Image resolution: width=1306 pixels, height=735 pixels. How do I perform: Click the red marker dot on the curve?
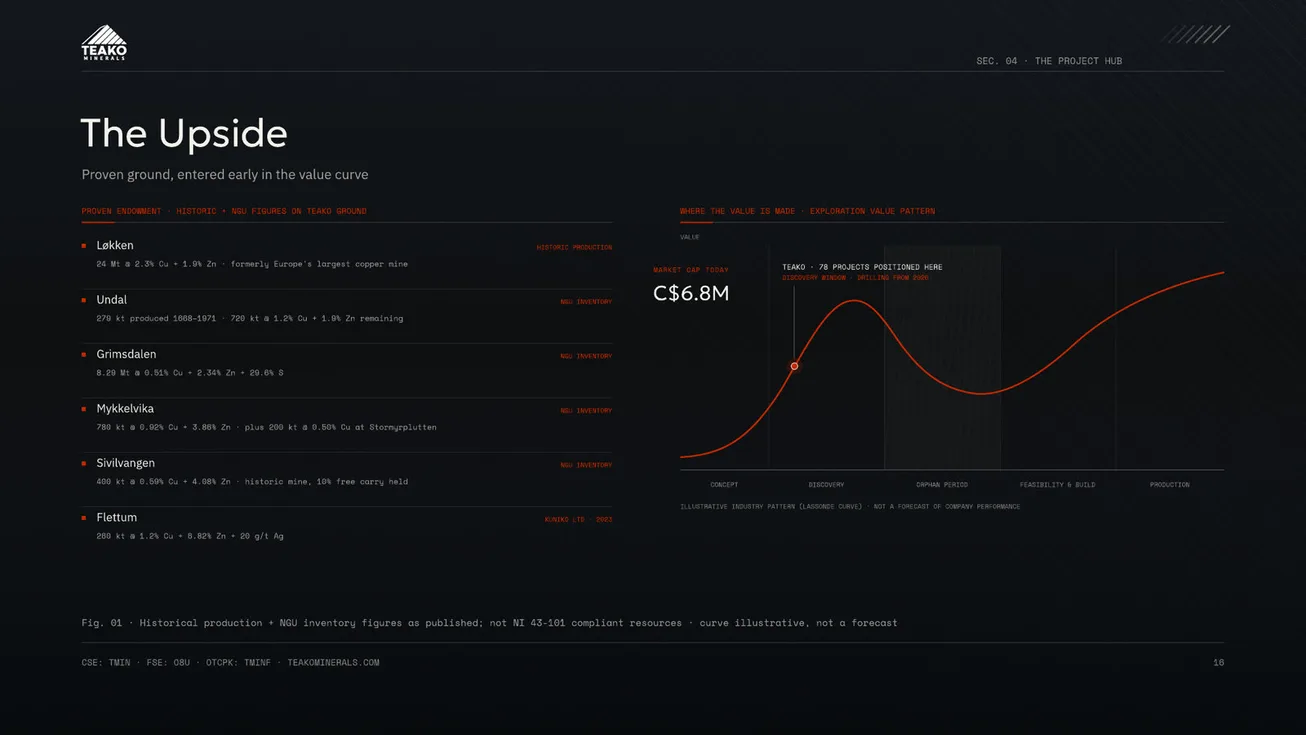point(795,366)
